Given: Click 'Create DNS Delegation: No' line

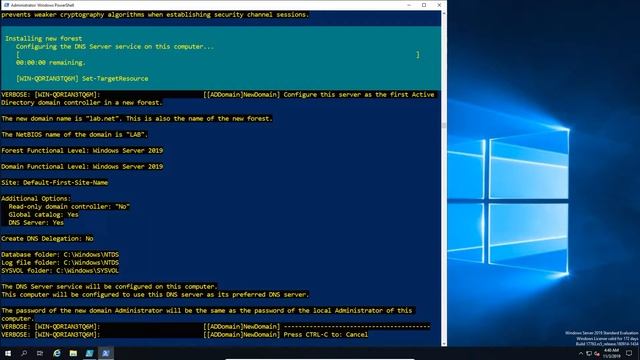Looking at the screenshot, I should point(47,238).
